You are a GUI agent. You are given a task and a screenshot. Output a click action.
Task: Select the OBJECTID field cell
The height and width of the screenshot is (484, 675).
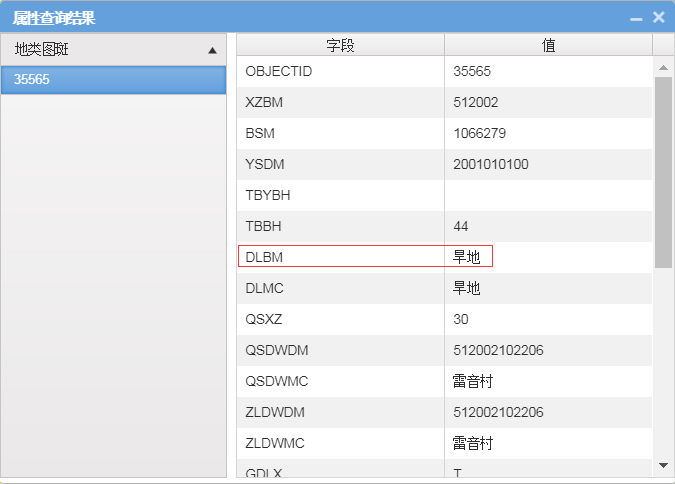340,71
